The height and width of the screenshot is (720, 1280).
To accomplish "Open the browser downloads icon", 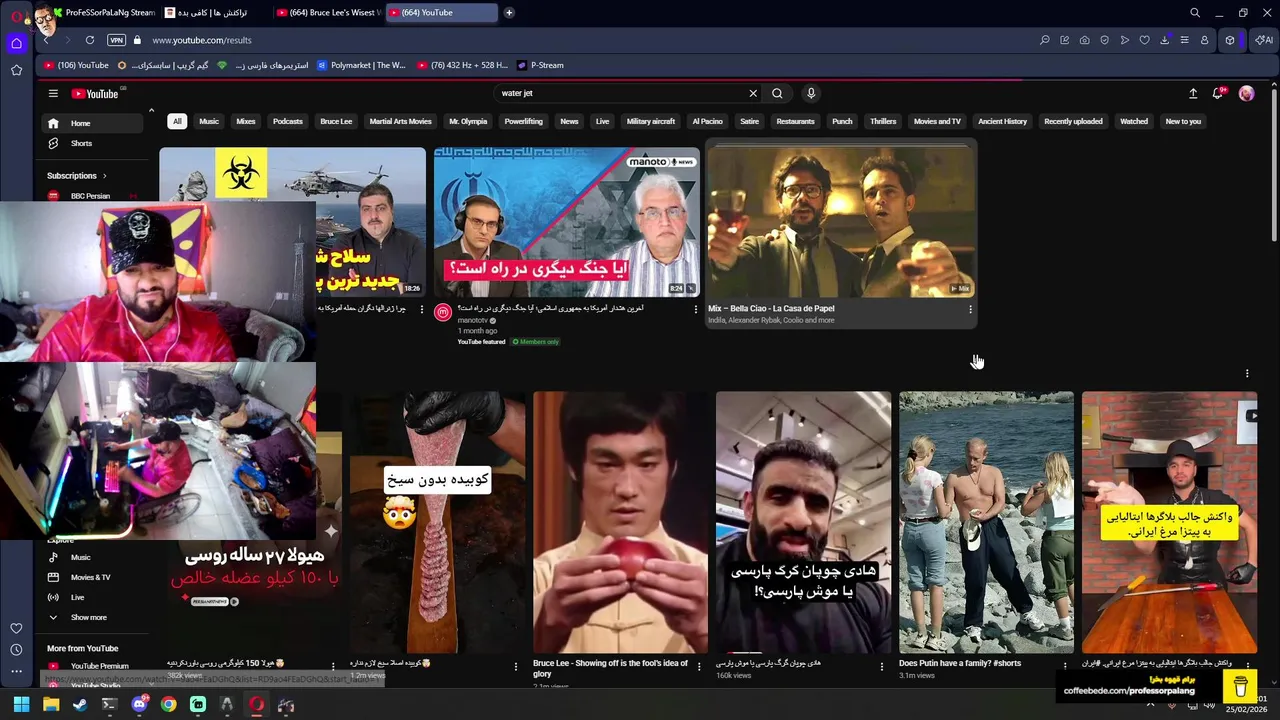I will (x=1165, y=40).
